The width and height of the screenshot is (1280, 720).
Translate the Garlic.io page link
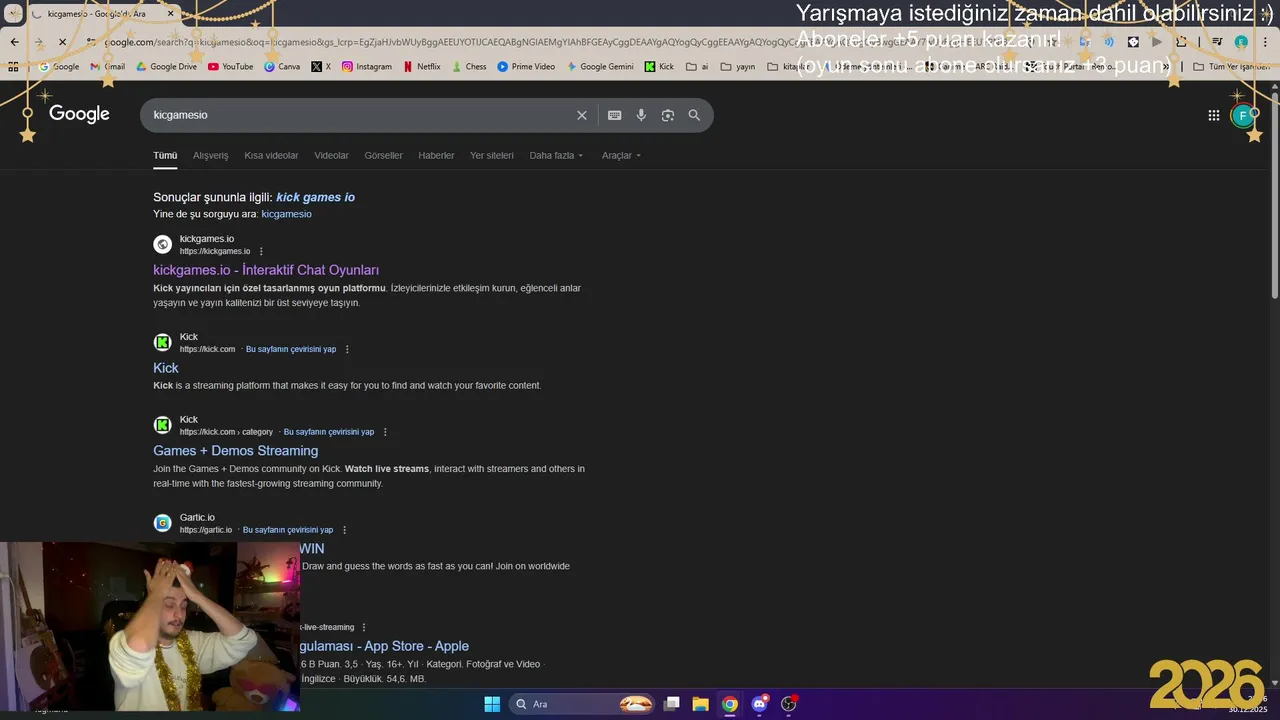coord(288,530)
